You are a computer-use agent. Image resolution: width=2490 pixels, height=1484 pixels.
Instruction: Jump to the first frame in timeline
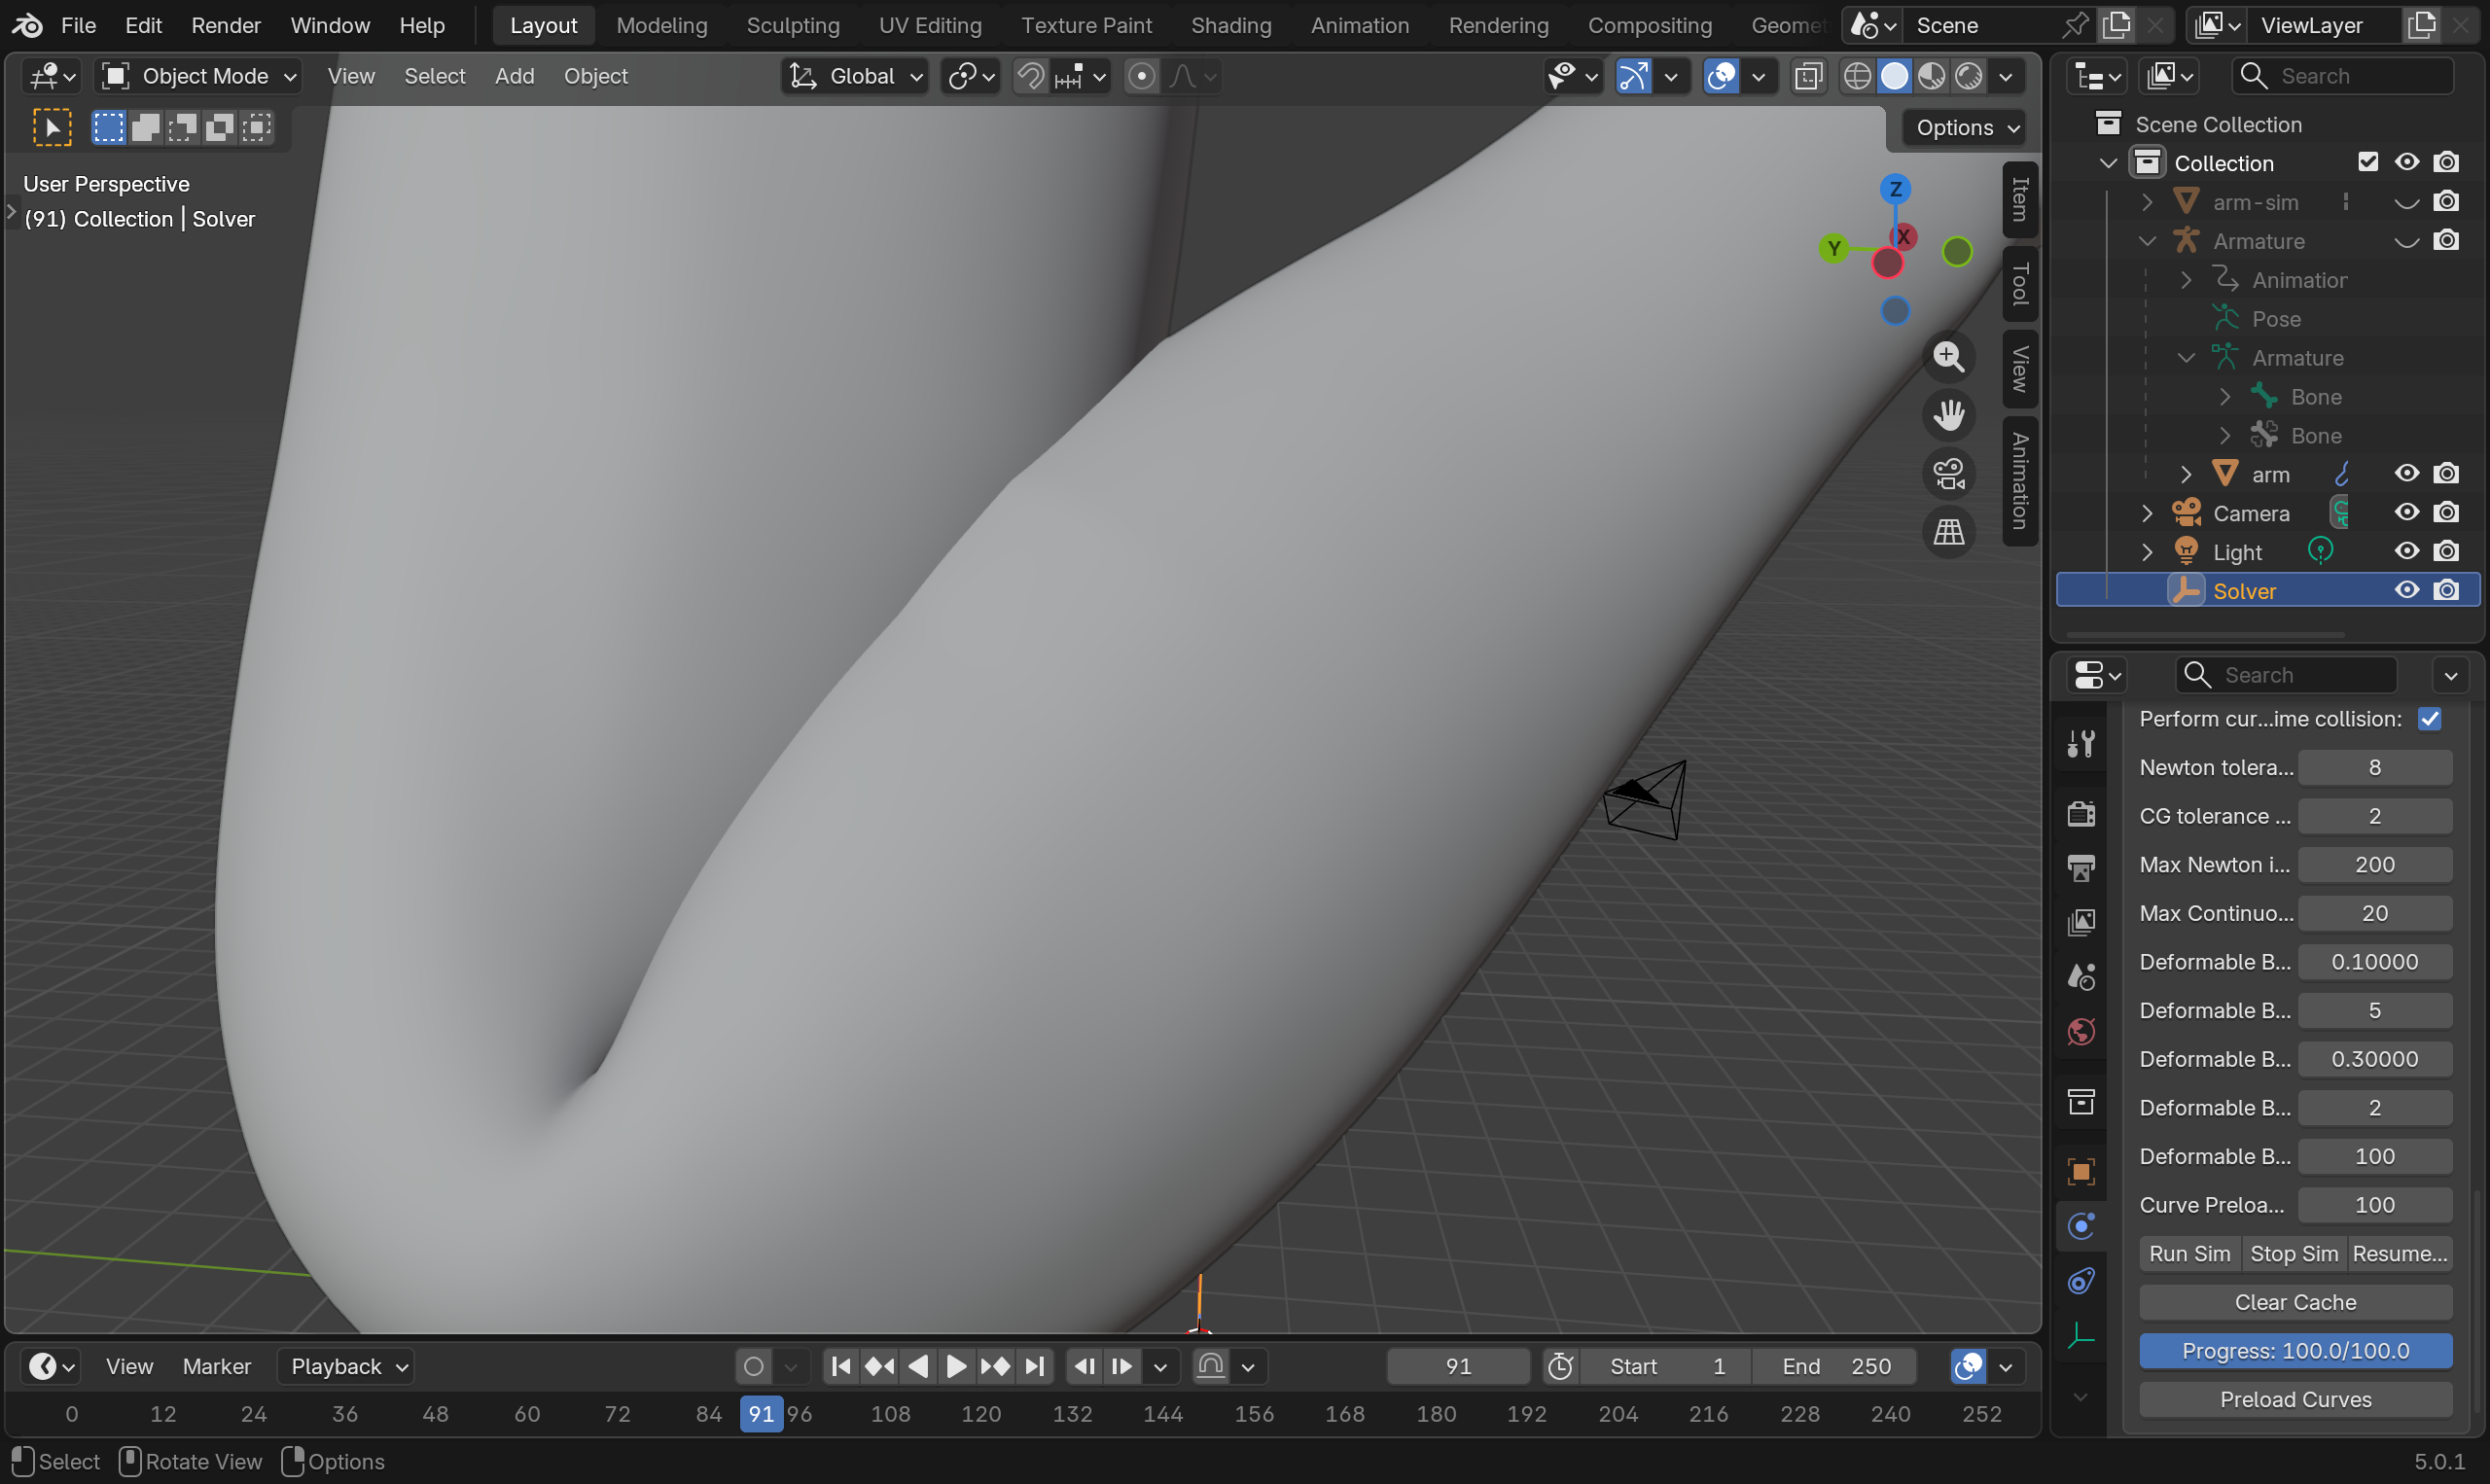[841, 1366]
